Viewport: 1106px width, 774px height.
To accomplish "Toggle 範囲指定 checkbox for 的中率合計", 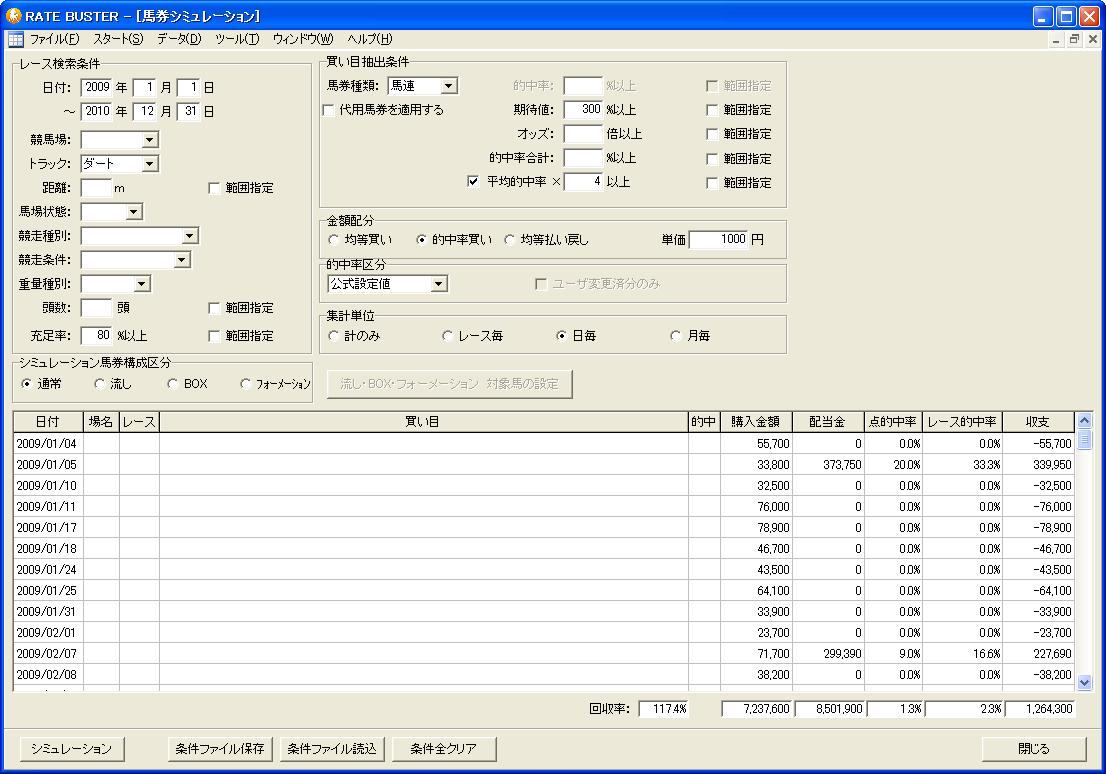I will tap(712, 159).
